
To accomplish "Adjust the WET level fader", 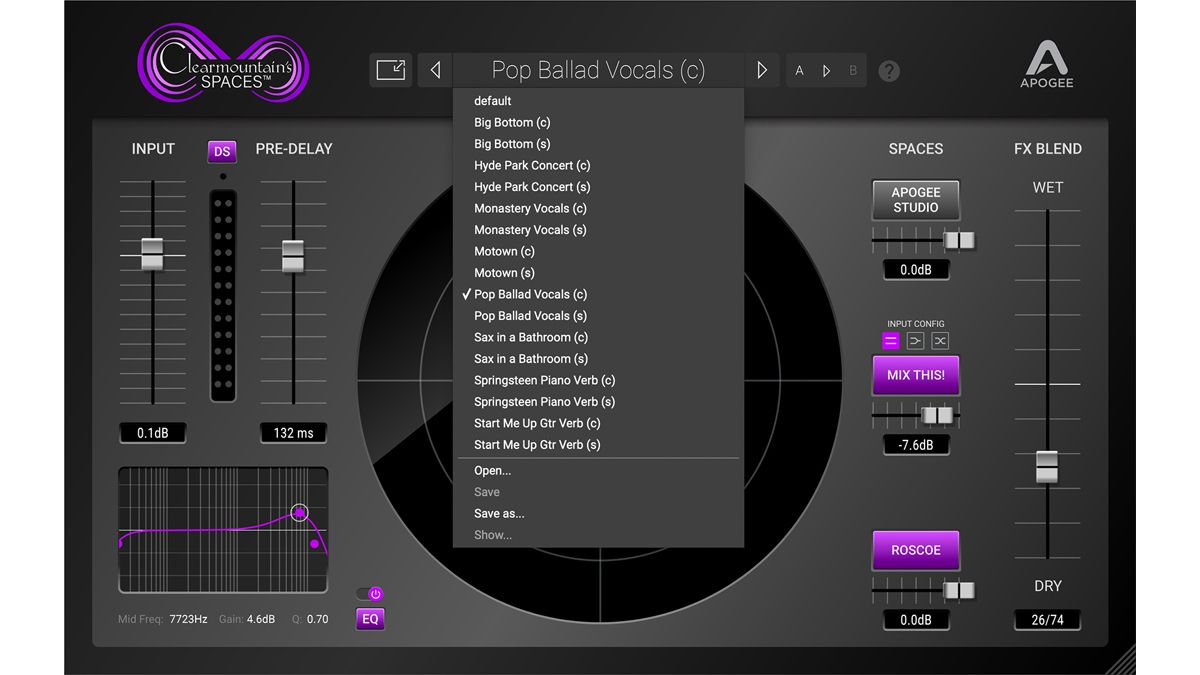I will click(1047, 466).
